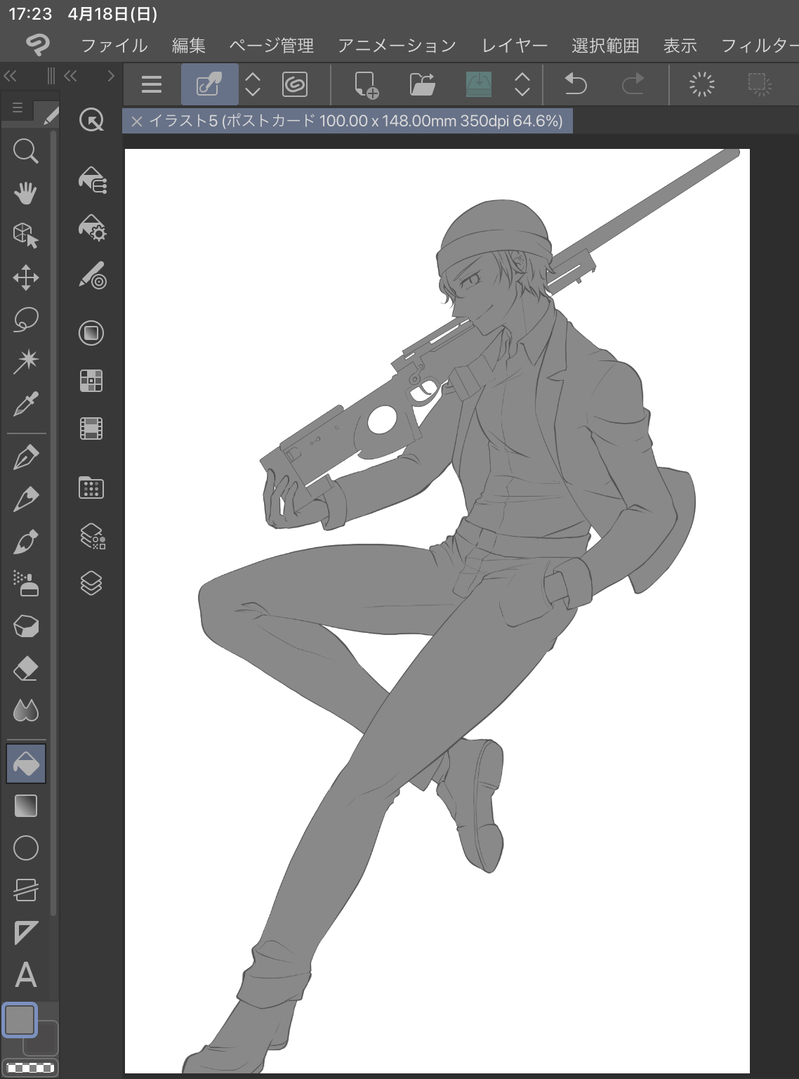Select the 3D Object operation tool
This screenshot has width=799, height=1079.
[25, 235]
